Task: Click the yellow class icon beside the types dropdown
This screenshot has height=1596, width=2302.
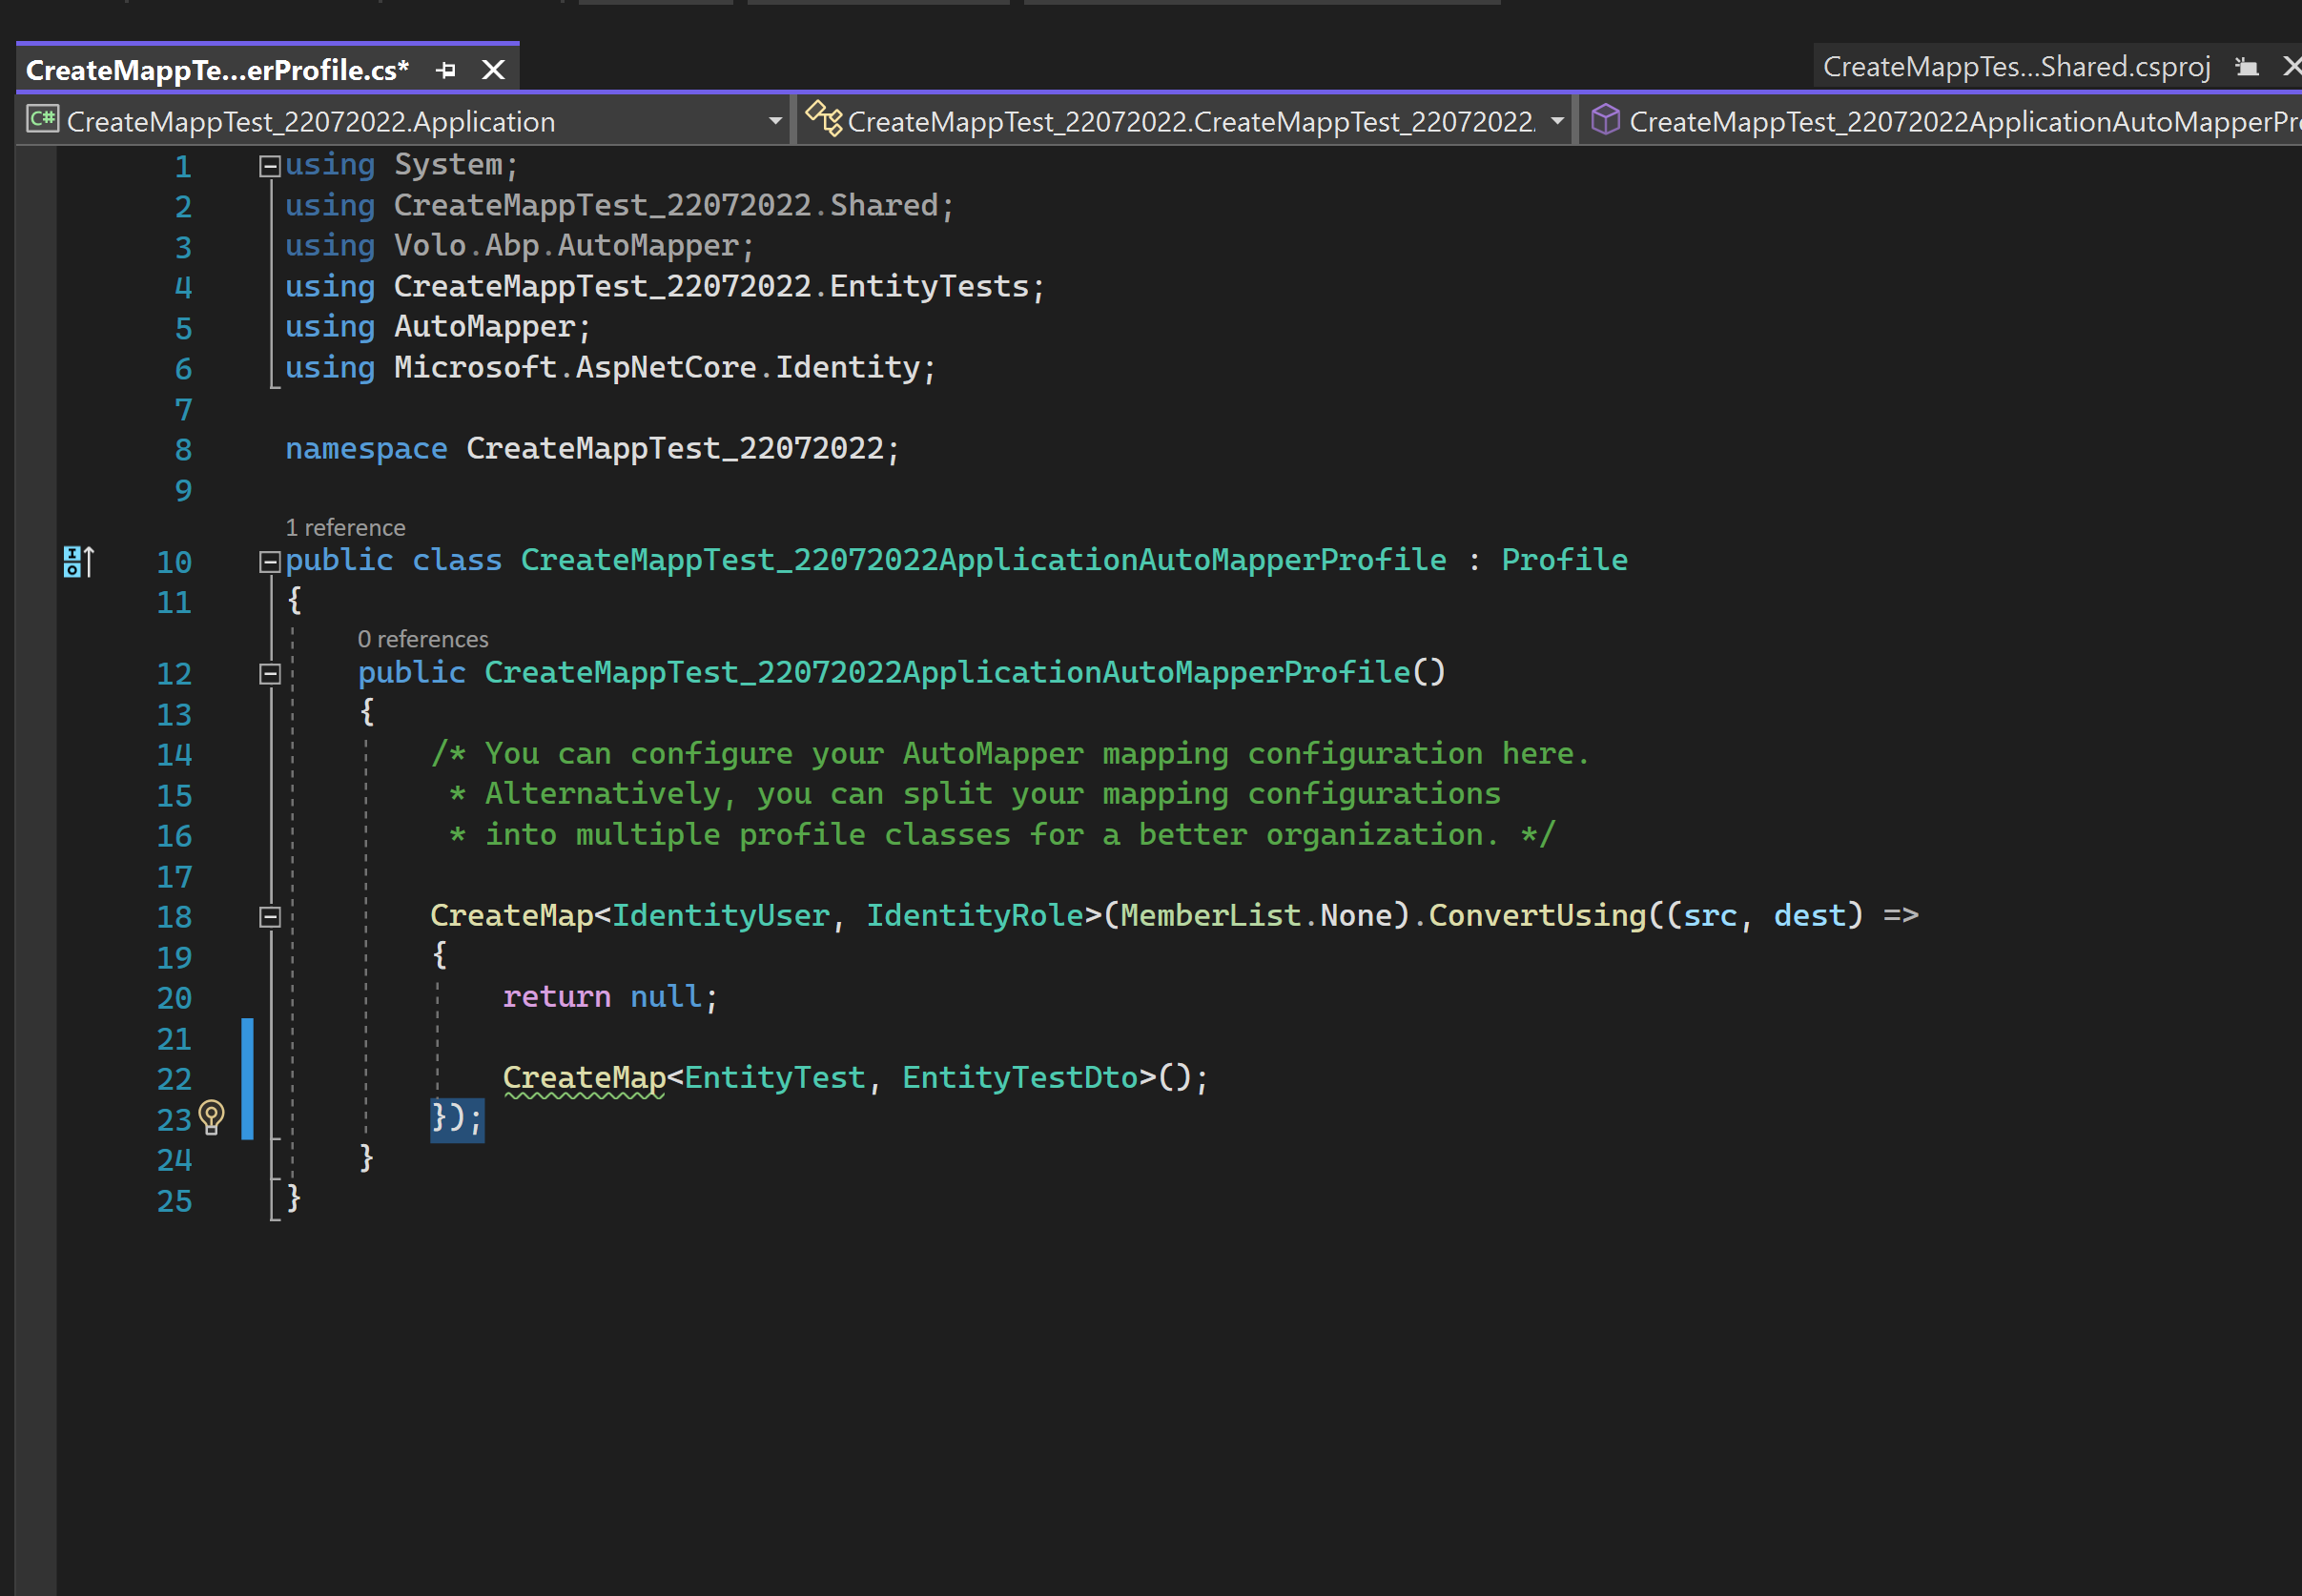Action: click(825, 118)
